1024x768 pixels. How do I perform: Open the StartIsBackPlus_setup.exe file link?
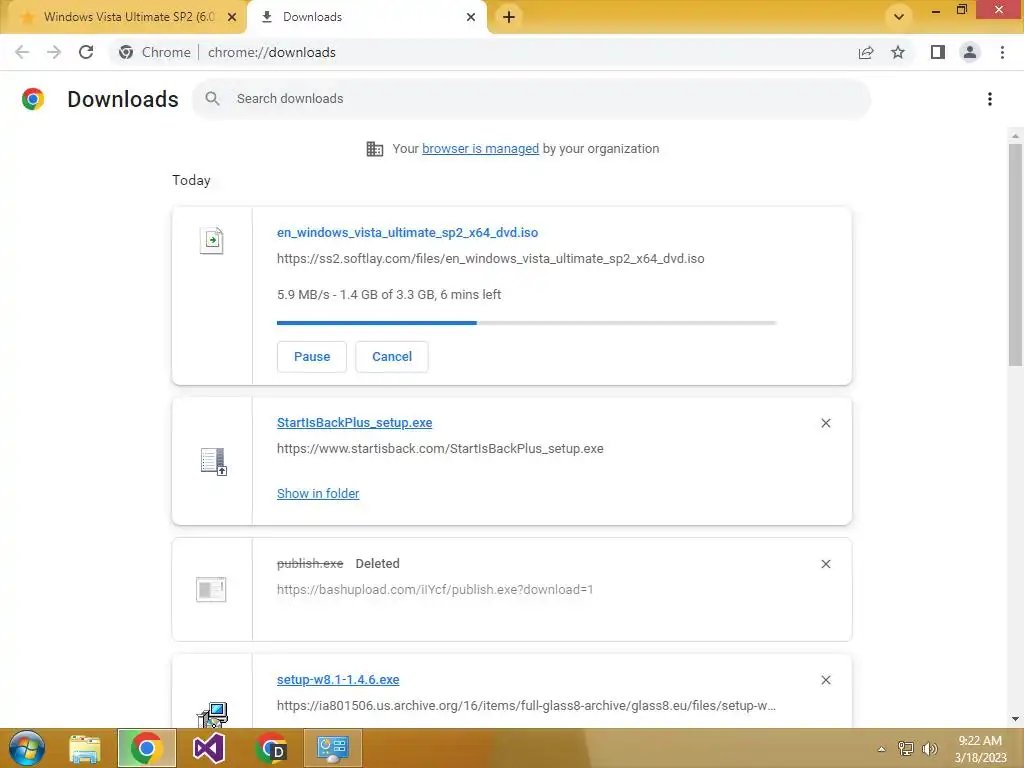click(x=355, y=423)
